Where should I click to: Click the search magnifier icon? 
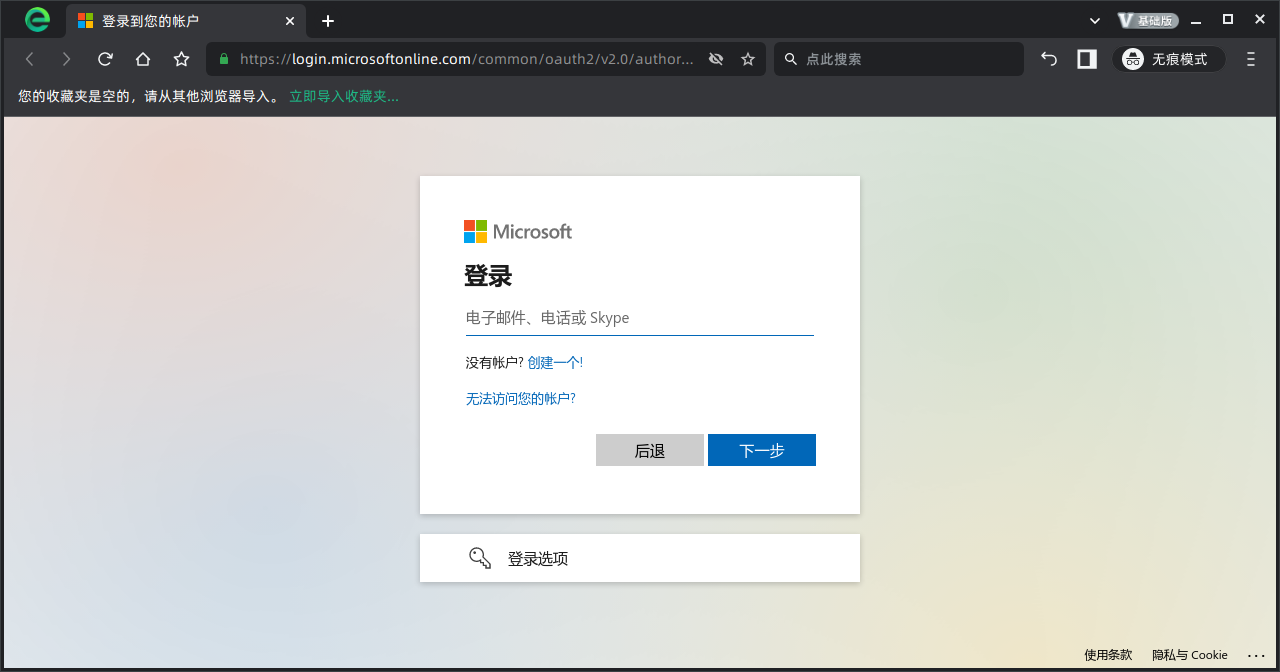coord(791,59)
